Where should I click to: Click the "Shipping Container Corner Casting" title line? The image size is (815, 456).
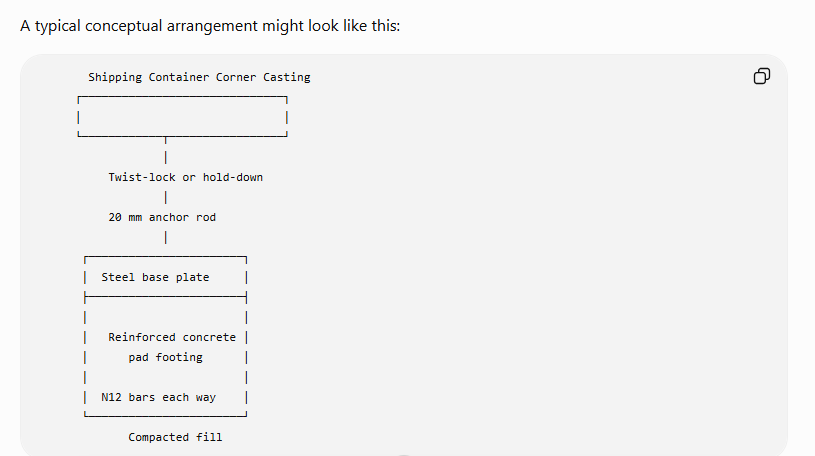[199, 77]
